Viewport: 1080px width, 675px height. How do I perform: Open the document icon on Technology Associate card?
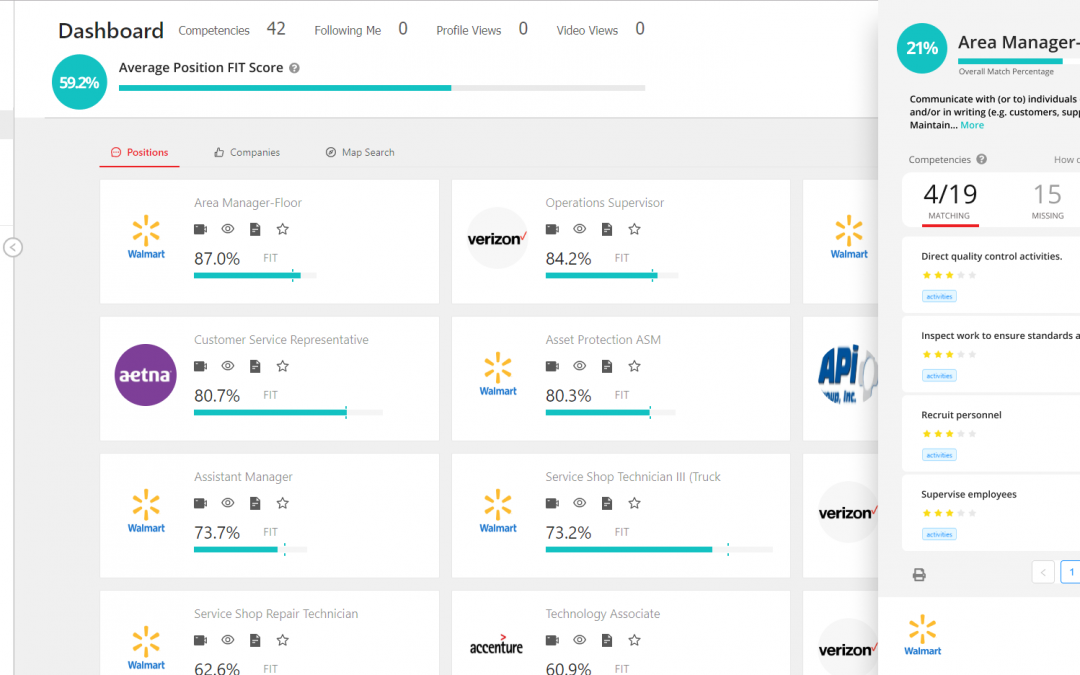(607, 641)
